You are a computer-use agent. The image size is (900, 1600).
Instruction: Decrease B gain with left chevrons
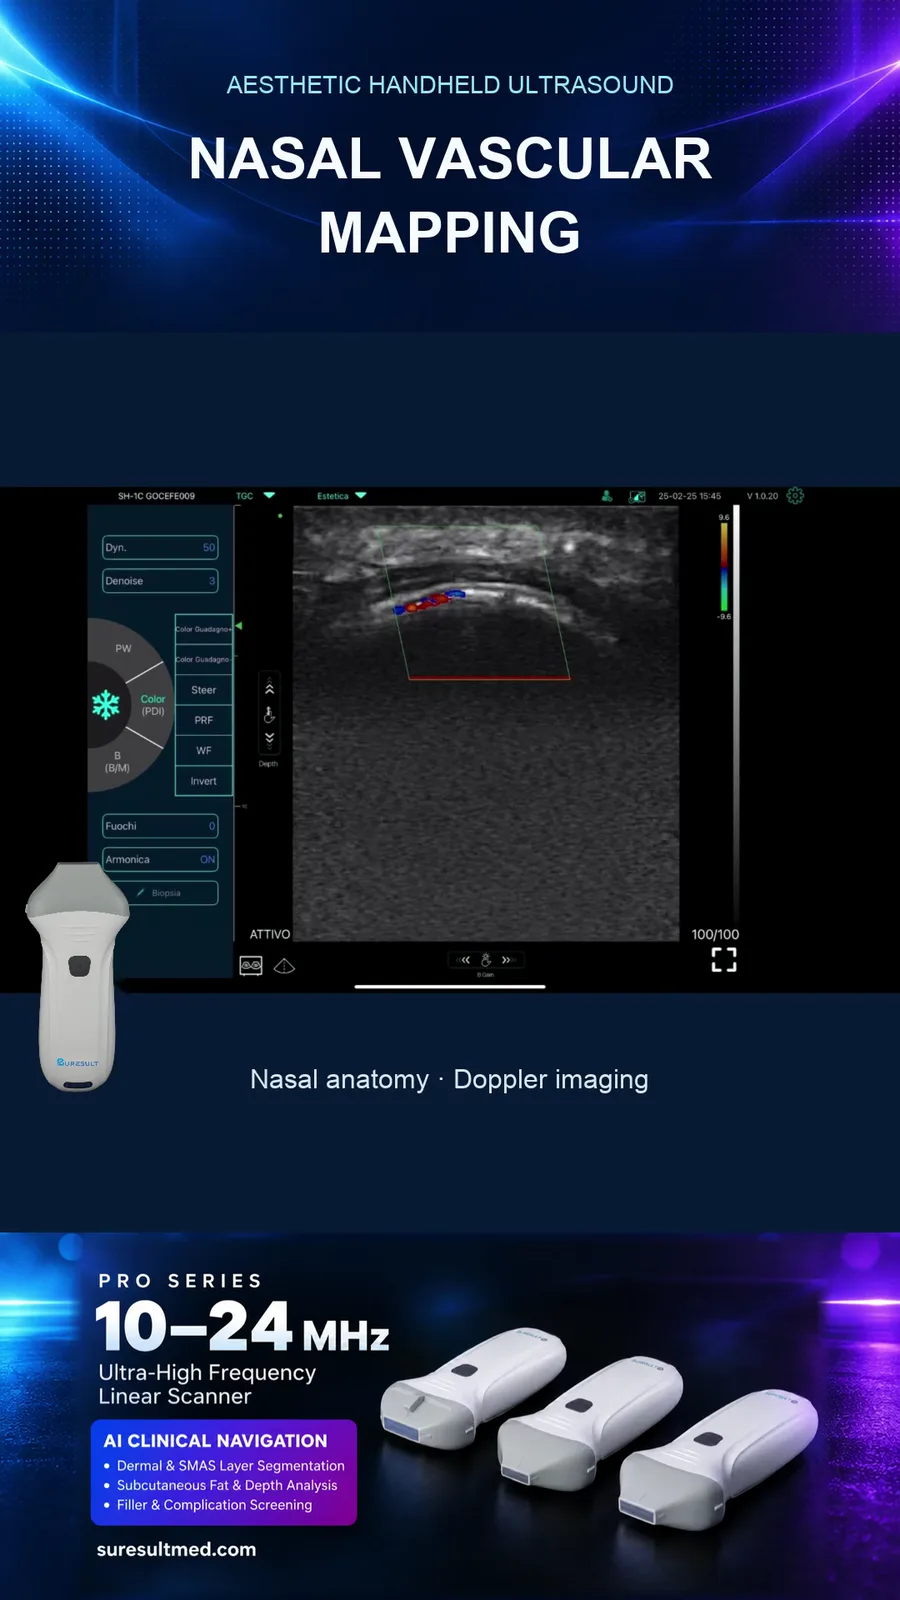[x=464, y=960]
